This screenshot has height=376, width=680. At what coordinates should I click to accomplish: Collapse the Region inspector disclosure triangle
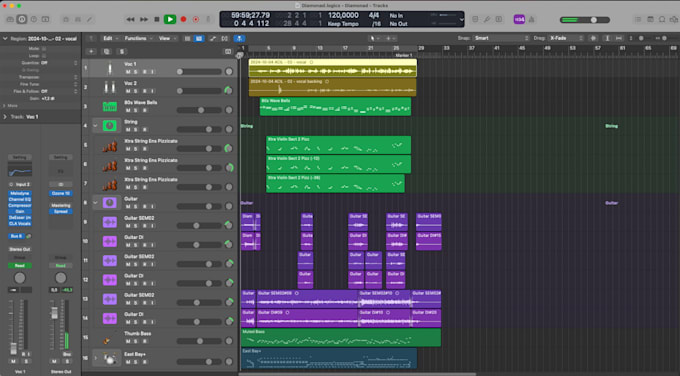[x=5, y=39]
